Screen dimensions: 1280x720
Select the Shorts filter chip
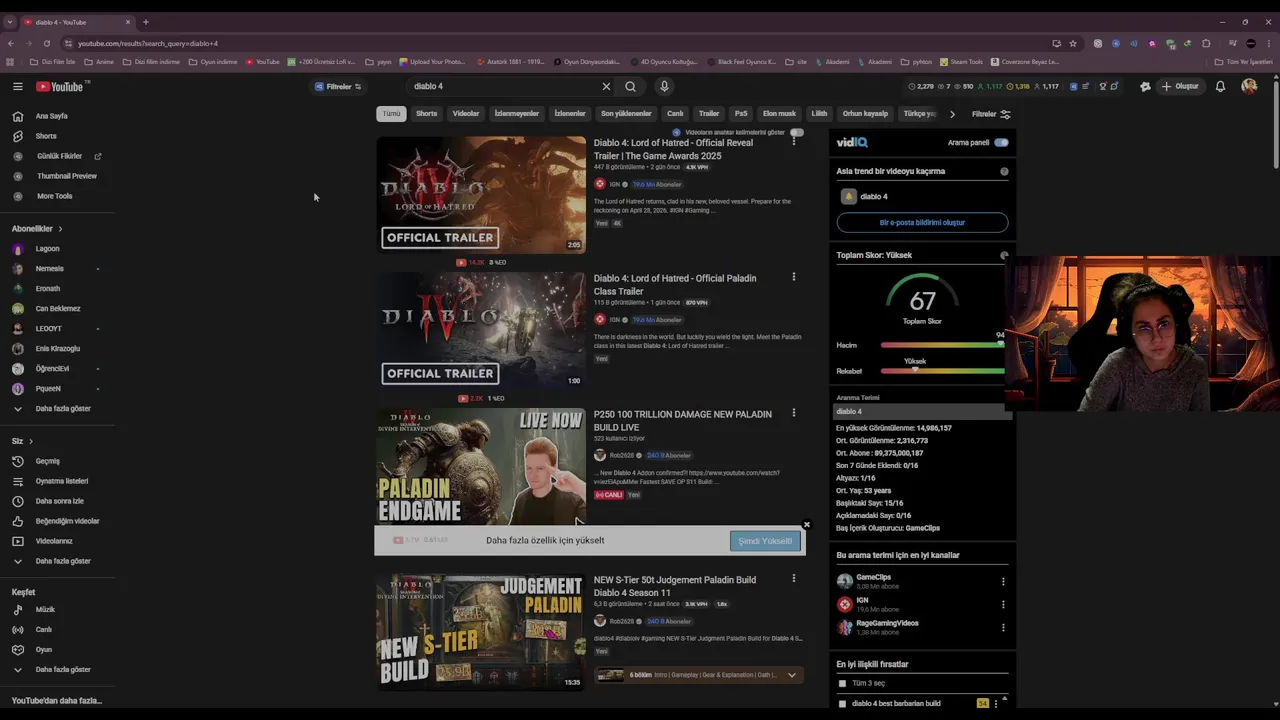427,114
